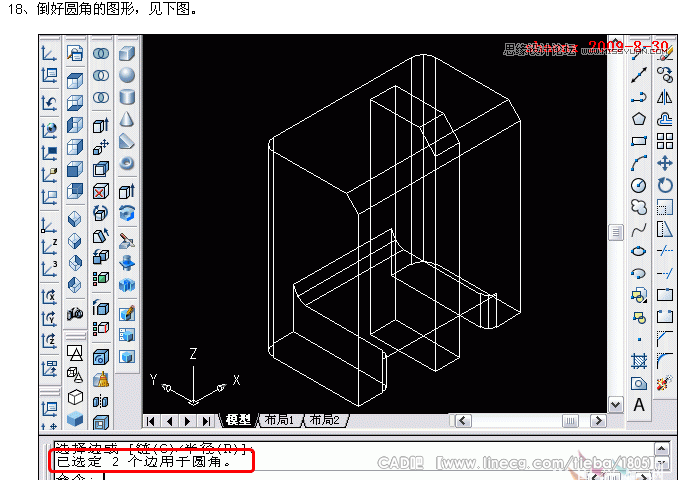The image size is (684, 480).
Task: Switch to the 布局2 tab
Action: (325, 420)
